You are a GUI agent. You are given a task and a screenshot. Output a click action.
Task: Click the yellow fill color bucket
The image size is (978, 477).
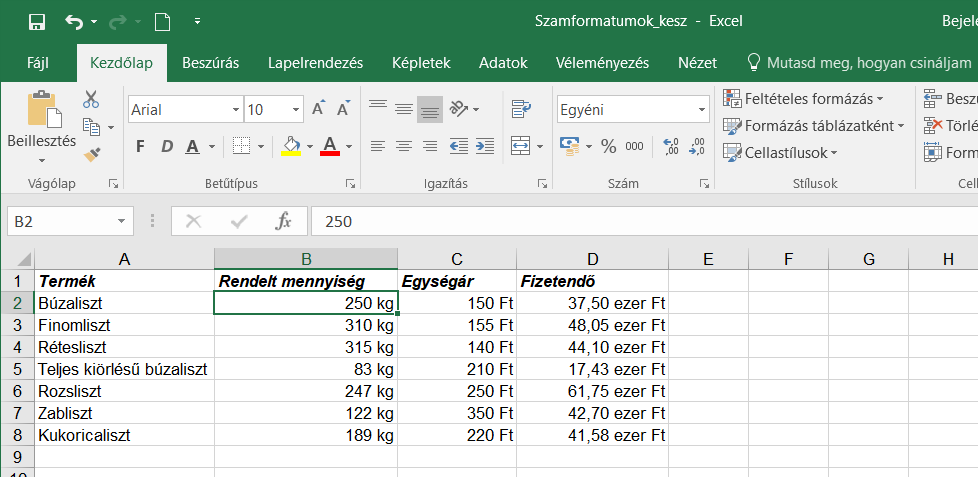tap(291, 147)
